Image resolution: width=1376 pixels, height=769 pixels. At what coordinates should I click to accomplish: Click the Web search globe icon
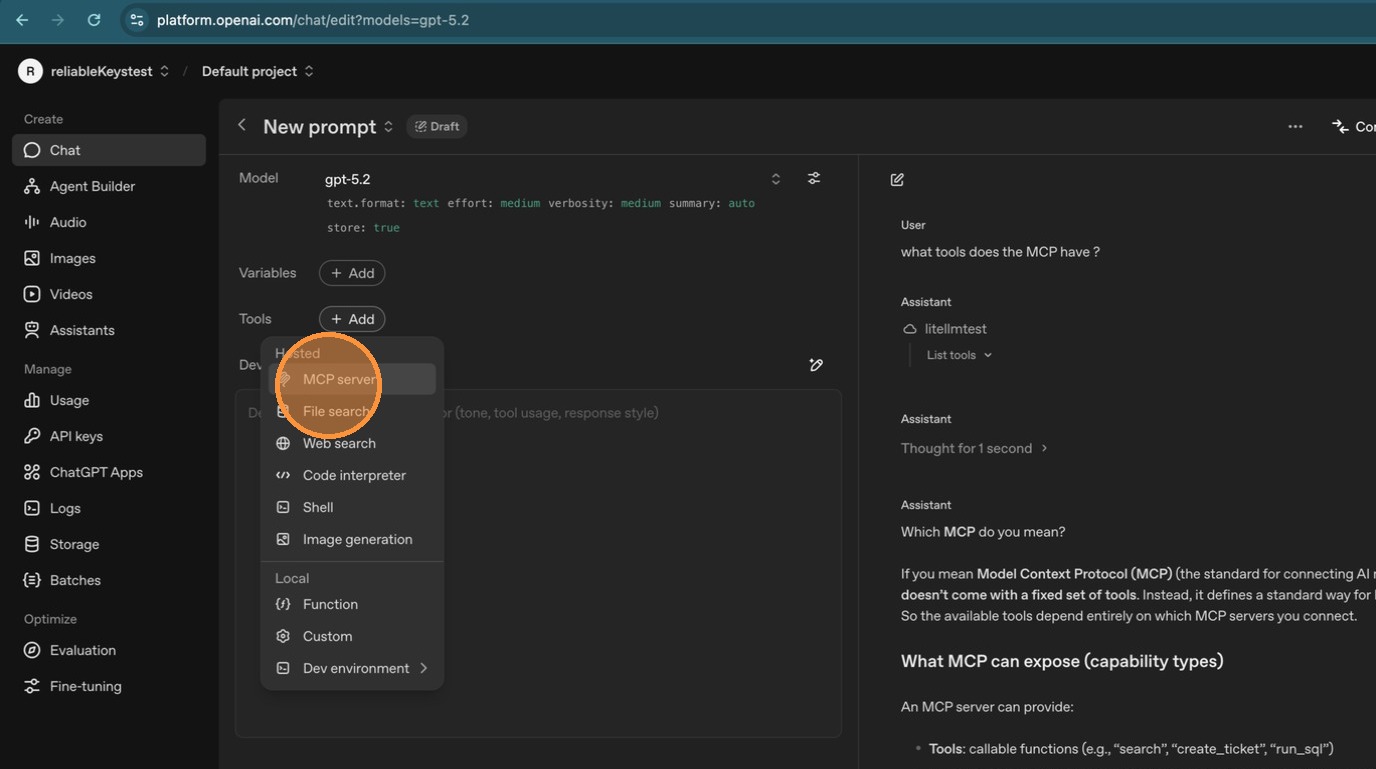pyautogui.click(x=283, y=443)
